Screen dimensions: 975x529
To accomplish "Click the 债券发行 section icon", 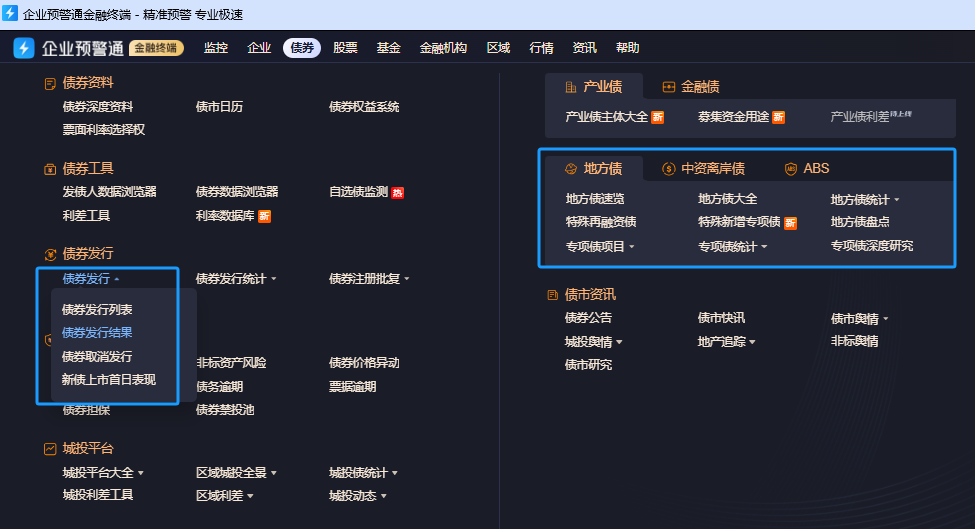I will pos(50,254).
